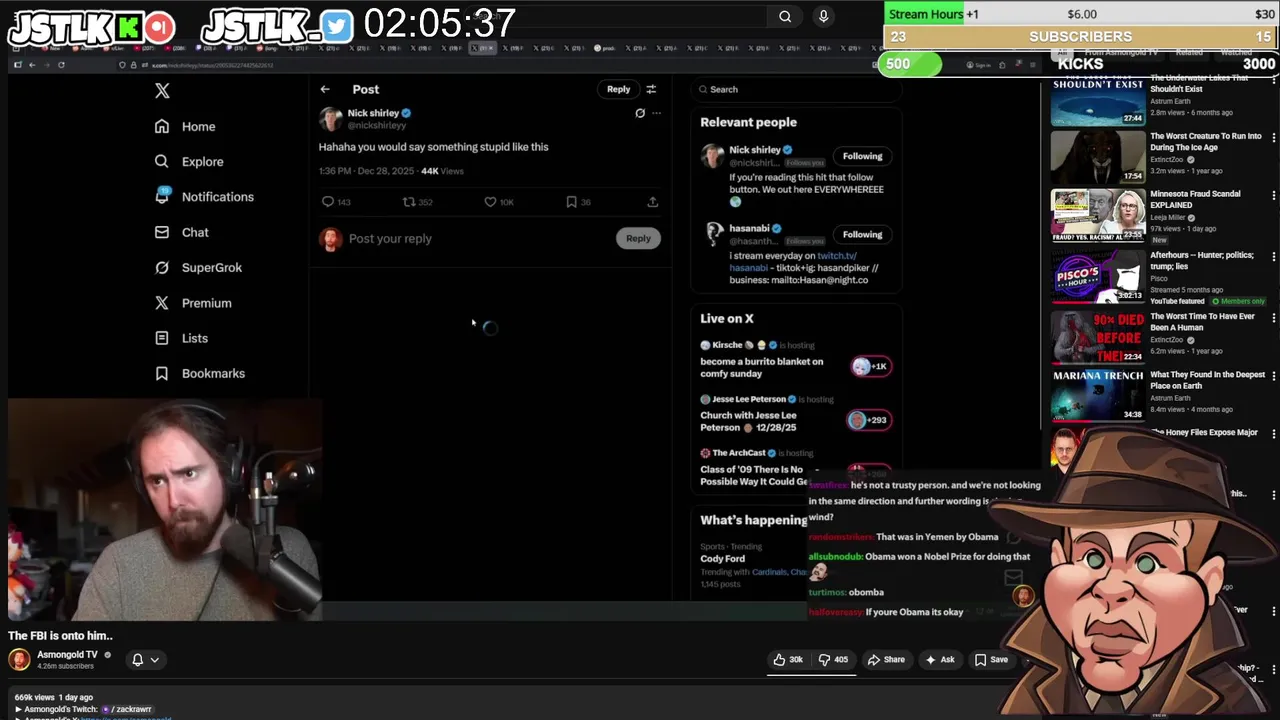This screenshot has width=1280, height=720.
Task: Open Bookmarks in the X sidebar
Action: pyautogui.click(x=199, y=373)
